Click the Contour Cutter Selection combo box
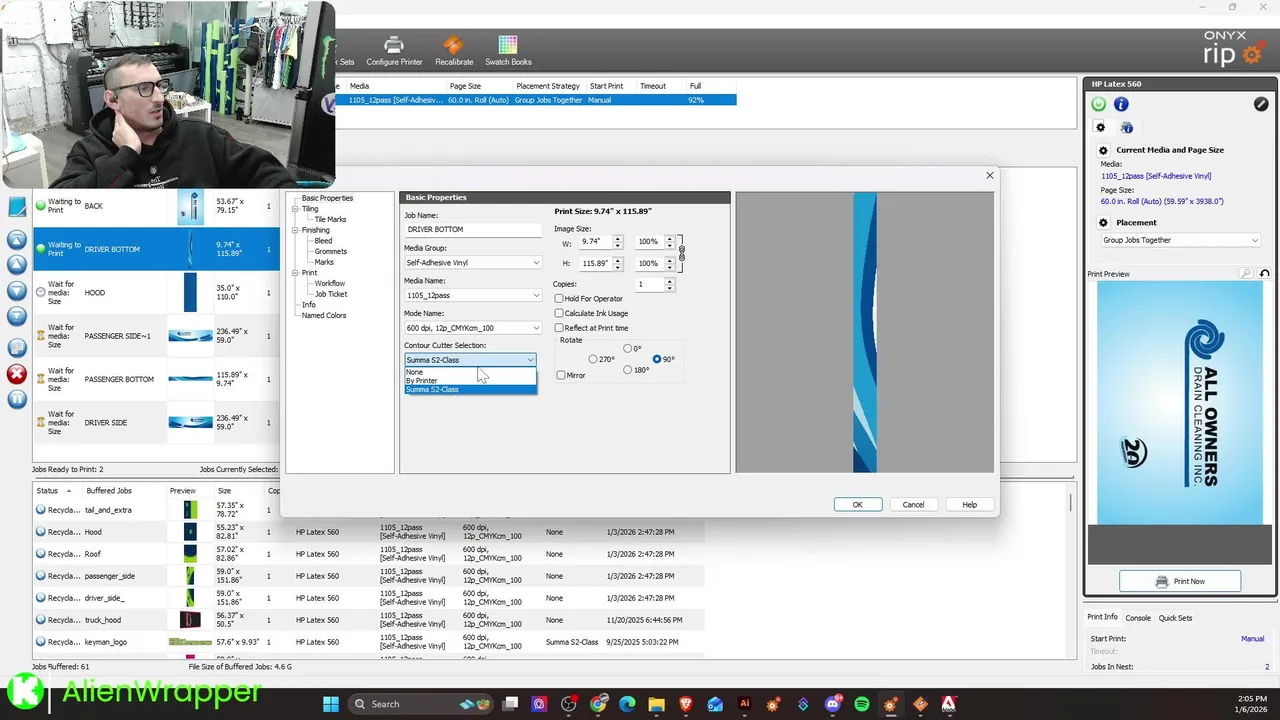1280x720 pixels. point(470,360)
